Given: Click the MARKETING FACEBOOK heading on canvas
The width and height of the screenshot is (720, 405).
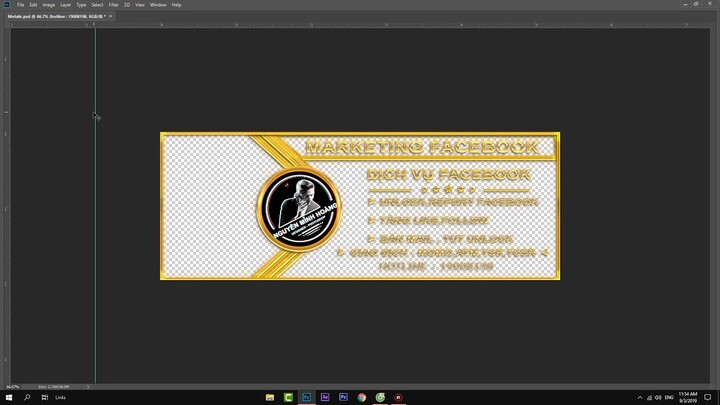Looking at the screenshot, I should pyautogui.click(x=421, y=147).
